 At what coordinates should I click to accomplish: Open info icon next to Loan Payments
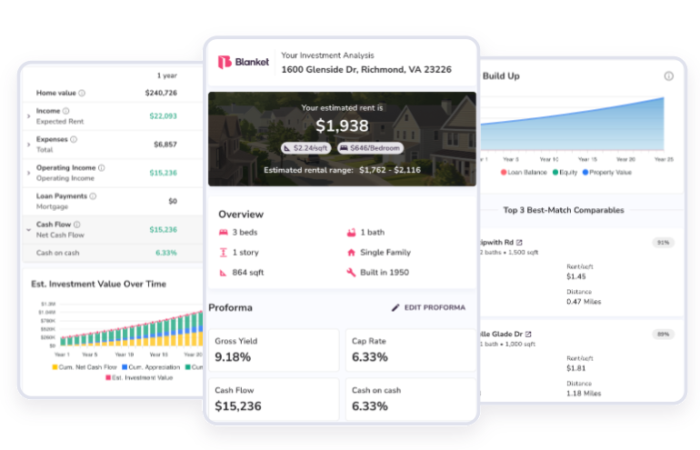click(x=93, y=196)
